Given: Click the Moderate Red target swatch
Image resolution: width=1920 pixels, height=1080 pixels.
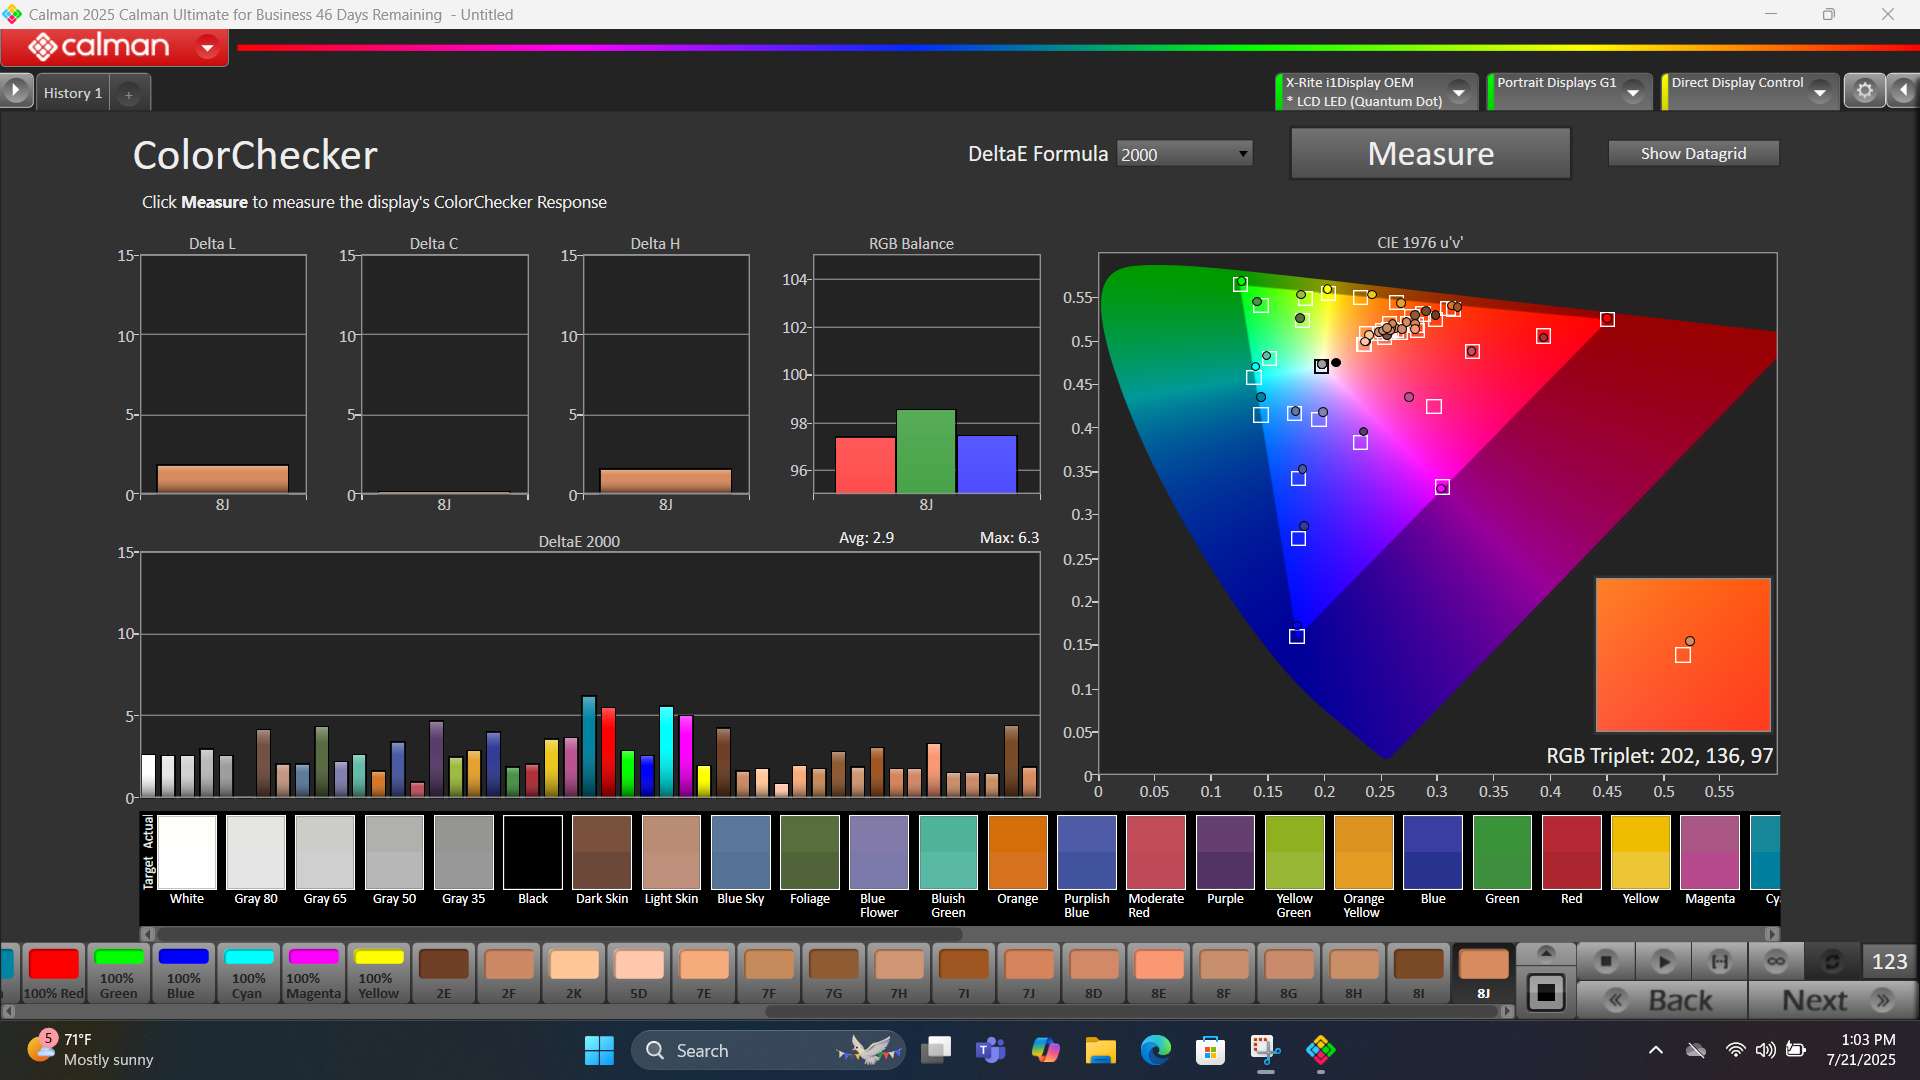Looking at the screenshot, I should click(1156, 852).
